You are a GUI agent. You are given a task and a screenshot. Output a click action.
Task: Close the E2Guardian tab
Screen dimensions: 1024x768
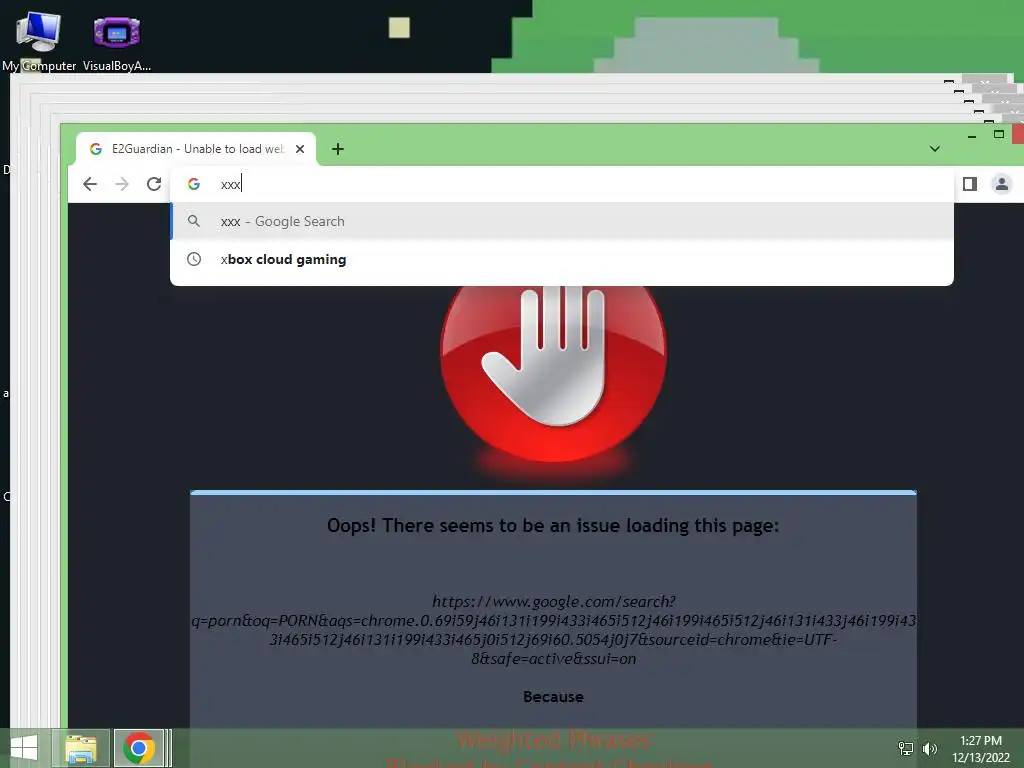300,149
